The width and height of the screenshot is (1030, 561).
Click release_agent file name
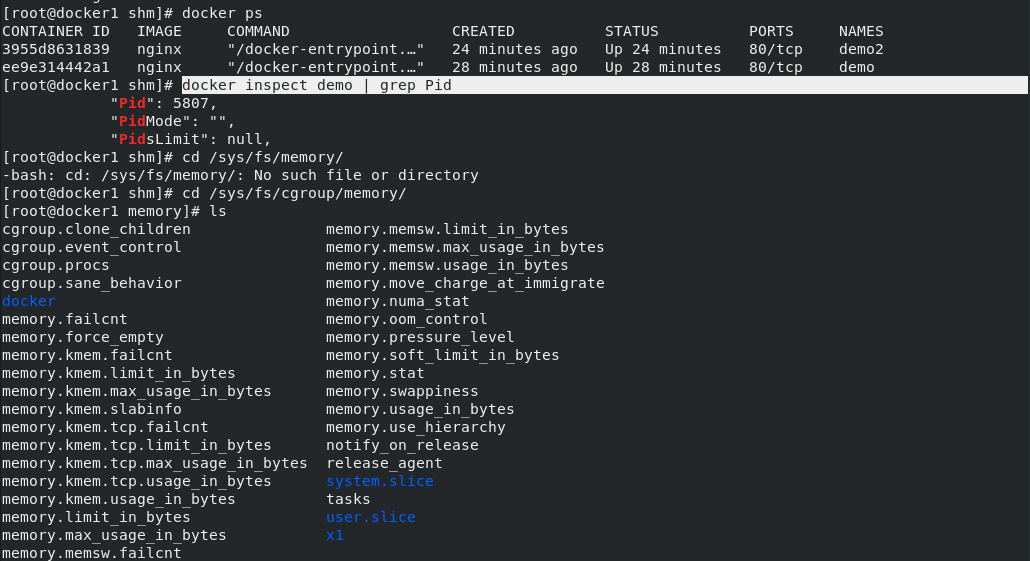click(384, 463)
